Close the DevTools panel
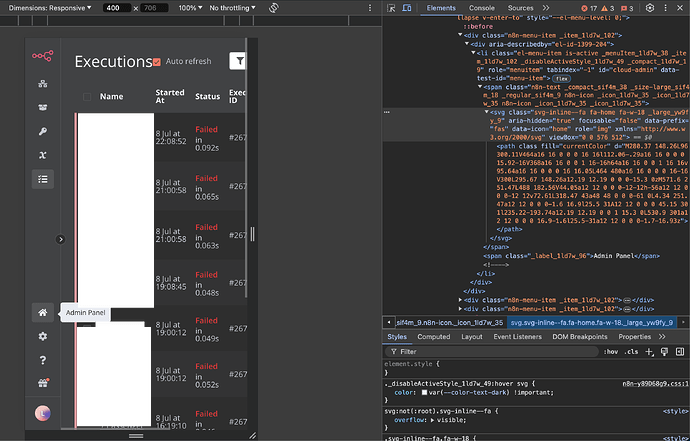This screenshot has width=690, height=441. coord(680,8)
